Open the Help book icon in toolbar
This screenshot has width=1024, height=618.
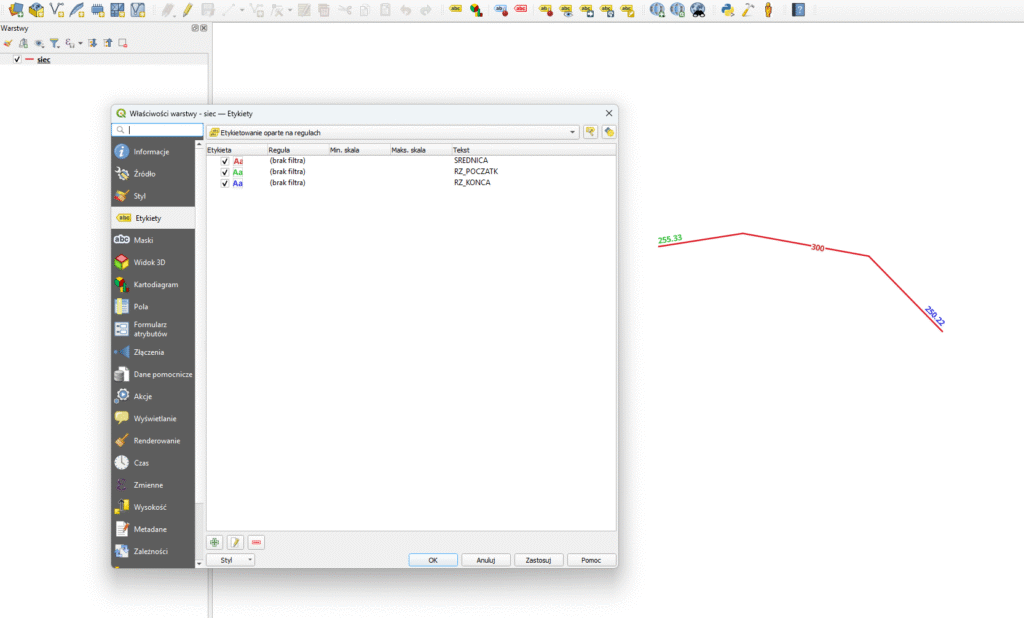(797, 10)
